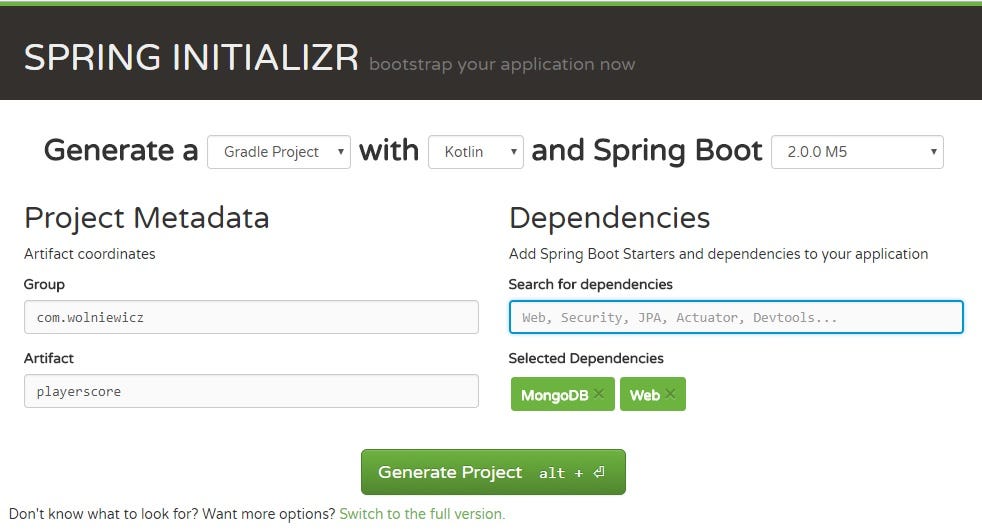Open the Kotlin language dropdown
Viewport: 982px width, 531px height.
(x=475, y=152)
